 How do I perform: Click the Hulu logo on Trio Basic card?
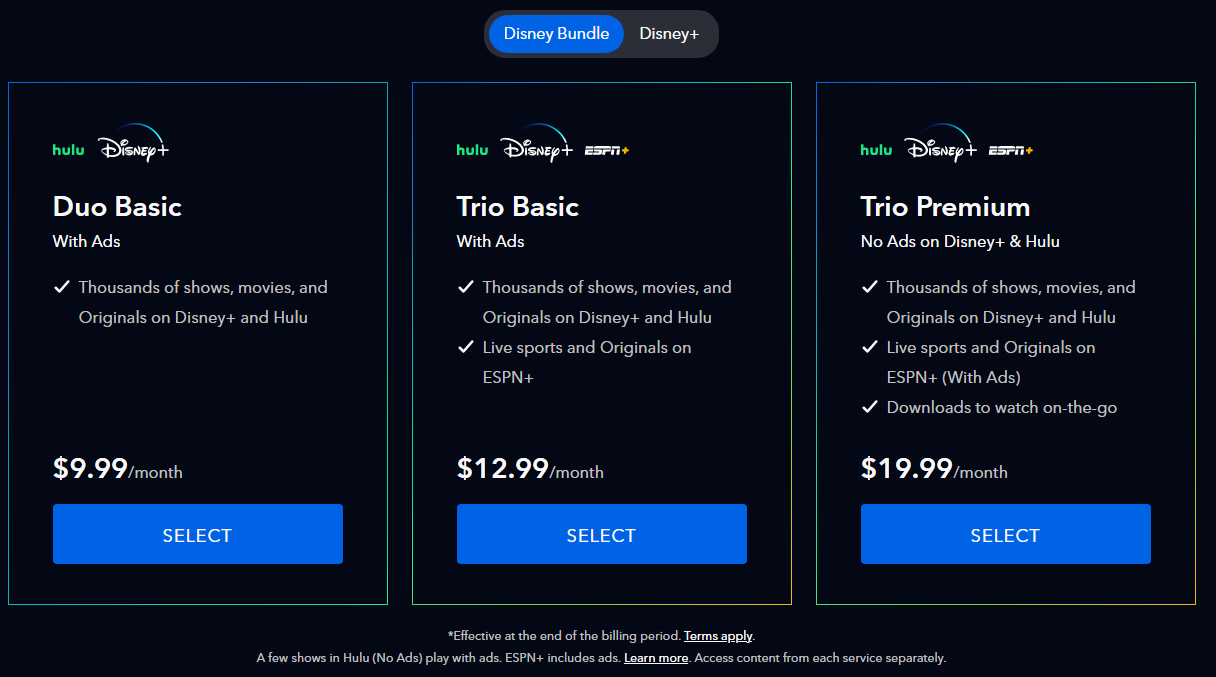[471, 149]
